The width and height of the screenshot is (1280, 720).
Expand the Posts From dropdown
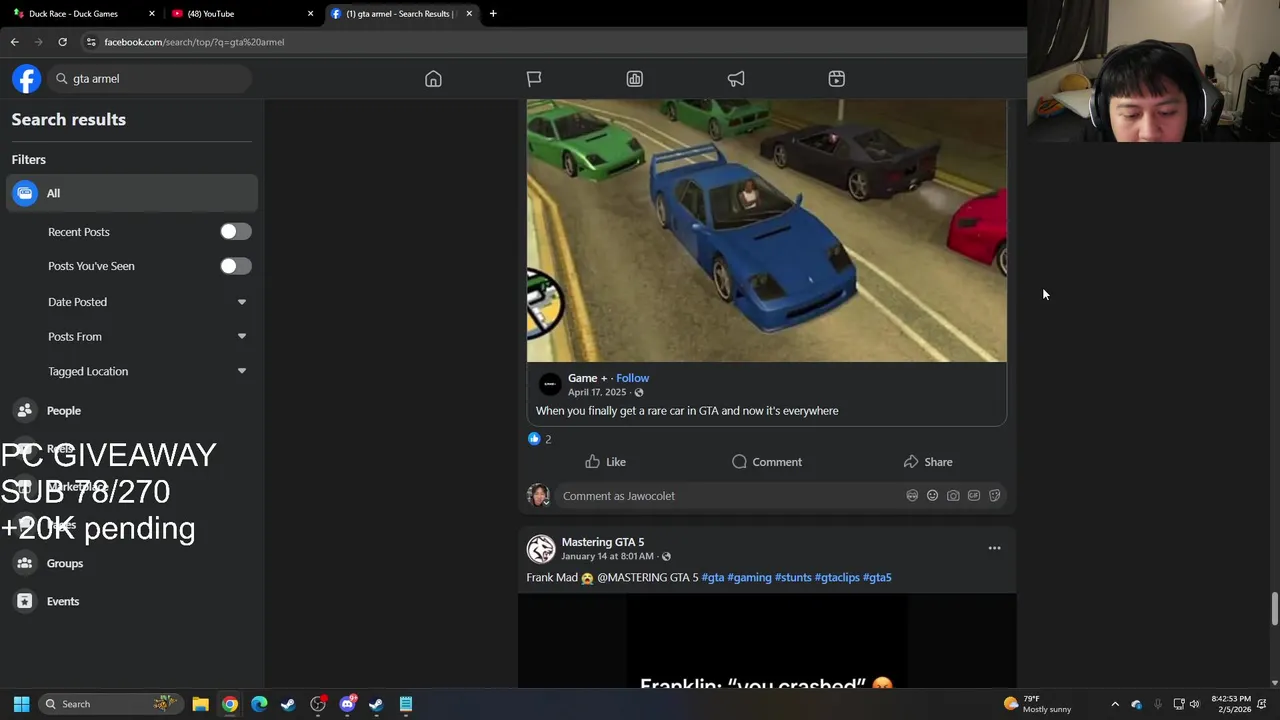click(242, 337)
